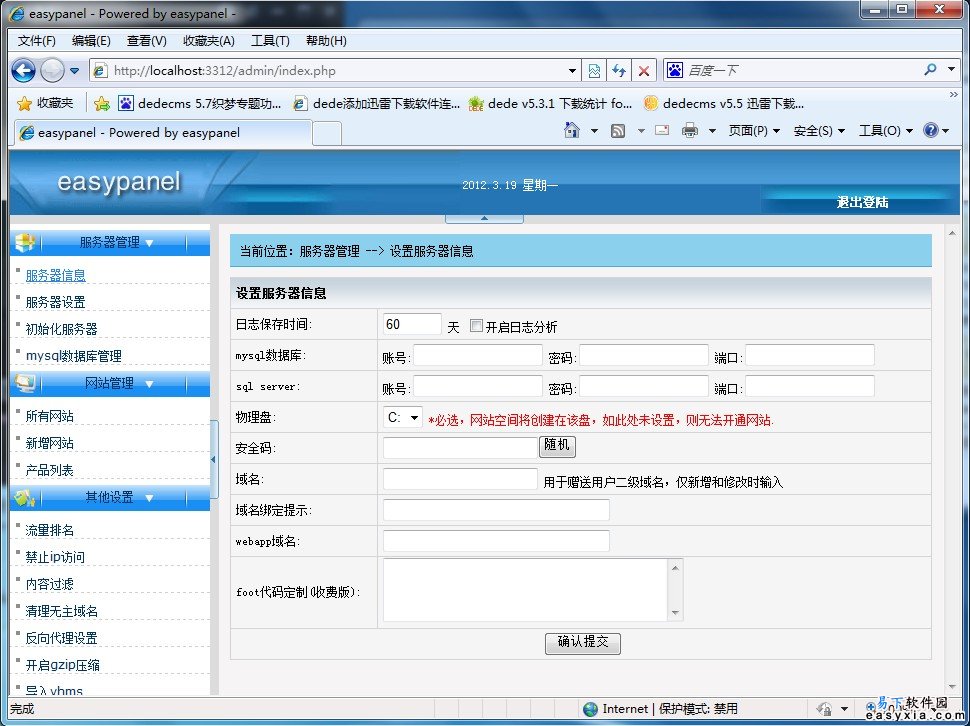The height and width of the screenshot is (726, 970).
Task: Open the search provider dropdown arrow
Action: pos(951,70)
